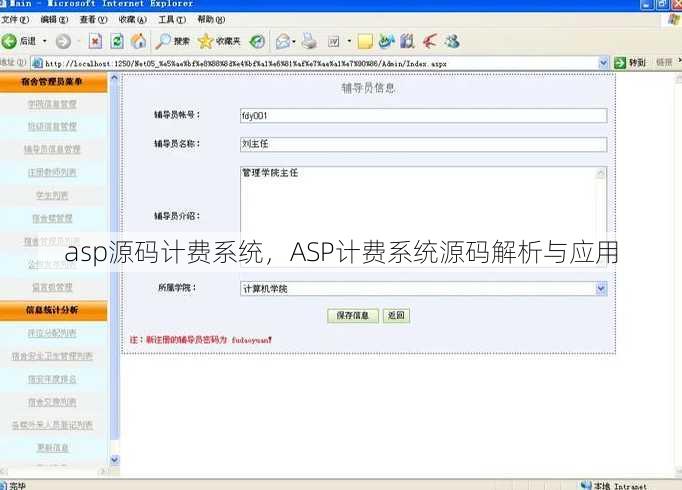Click the Mail envelope toolbar icon

pos(282,41)
